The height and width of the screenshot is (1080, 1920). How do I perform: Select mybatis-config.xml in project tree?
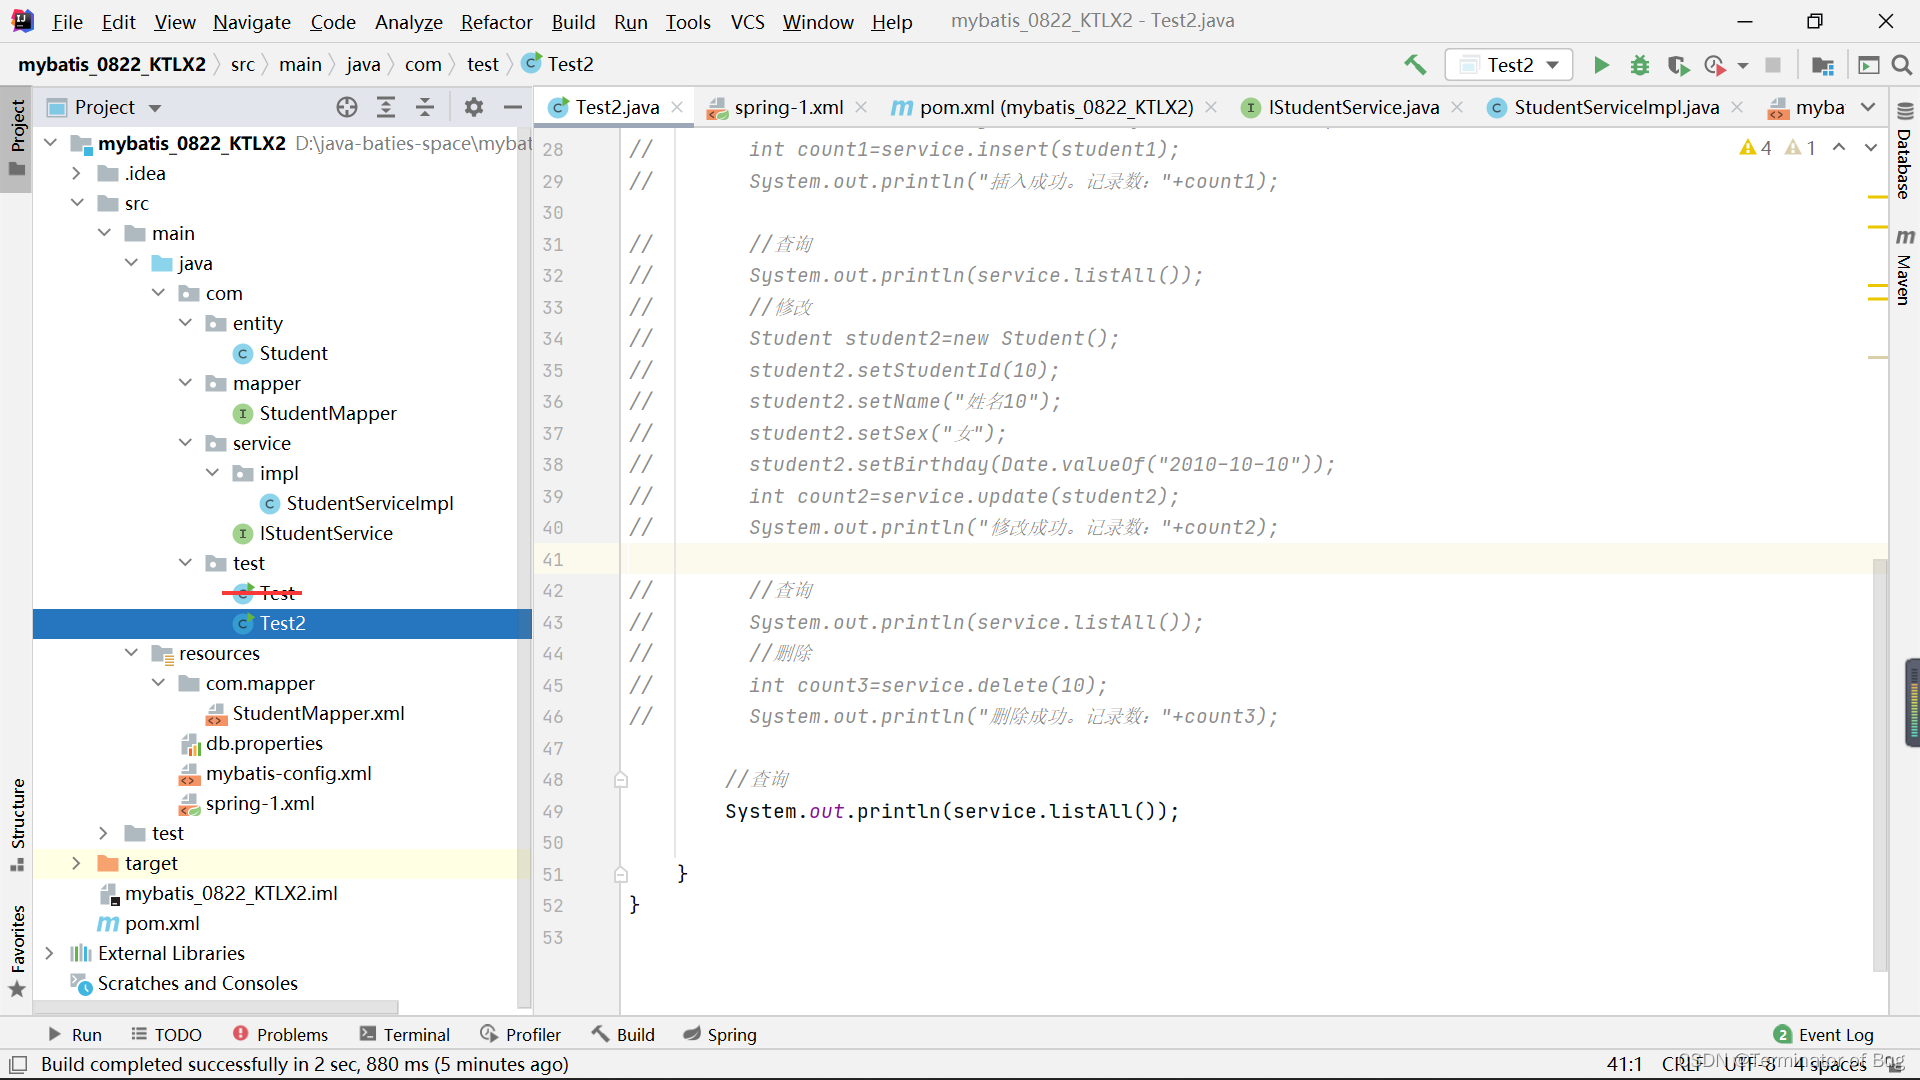(x=288, y=773)
